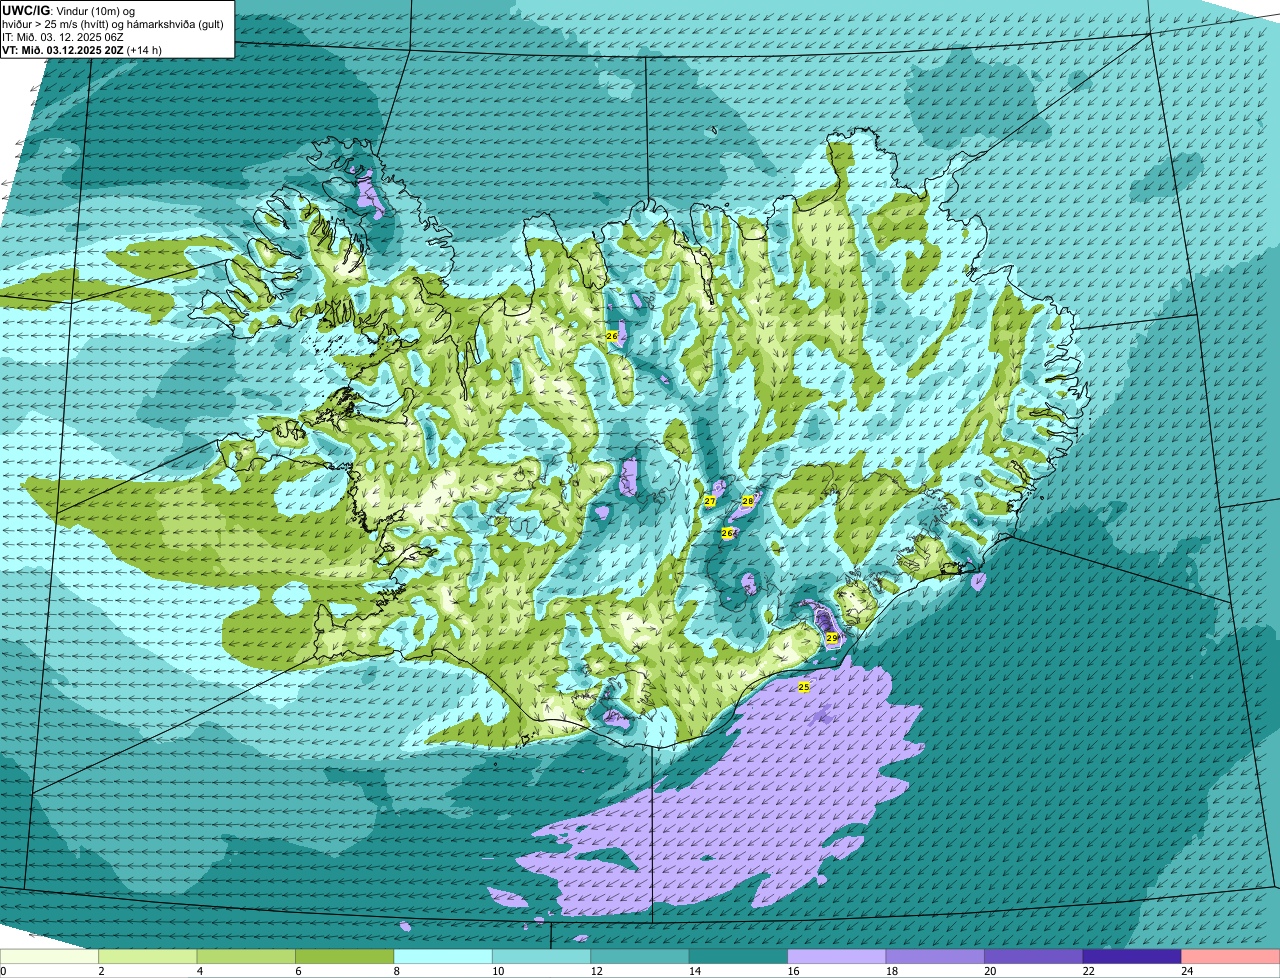Viewport: 1280px width, 978px height.
Task: Select the green 4–6 m/s scale swatch
Action: tap(247, 957)
